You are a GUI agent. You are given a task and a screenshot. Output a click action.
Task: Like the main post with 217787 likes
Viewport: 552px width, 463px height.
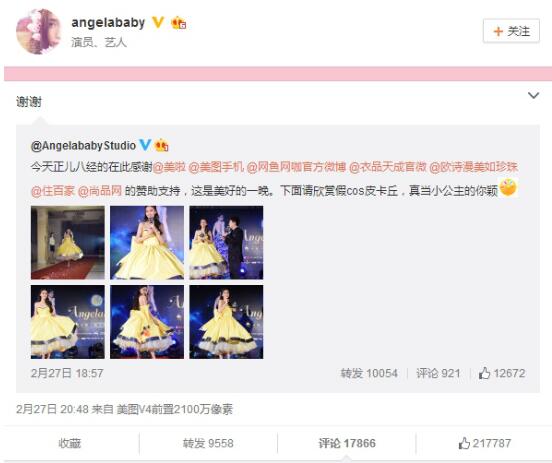(484, 443)
